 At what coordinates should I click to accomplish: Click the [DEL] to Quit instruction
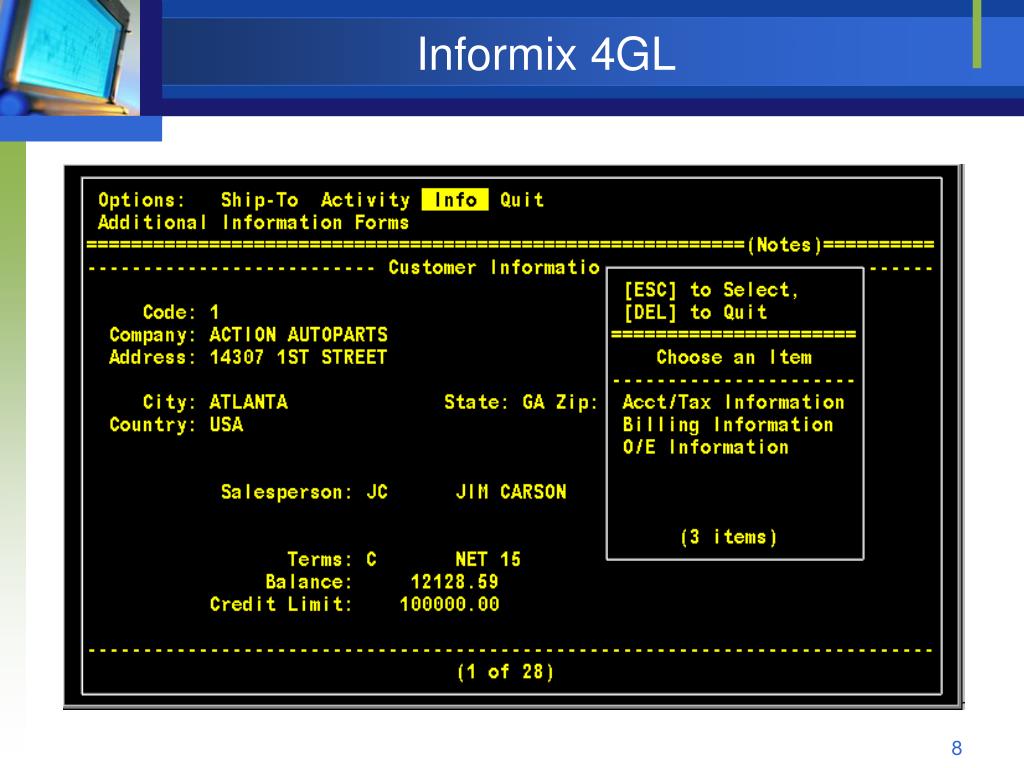695,312
